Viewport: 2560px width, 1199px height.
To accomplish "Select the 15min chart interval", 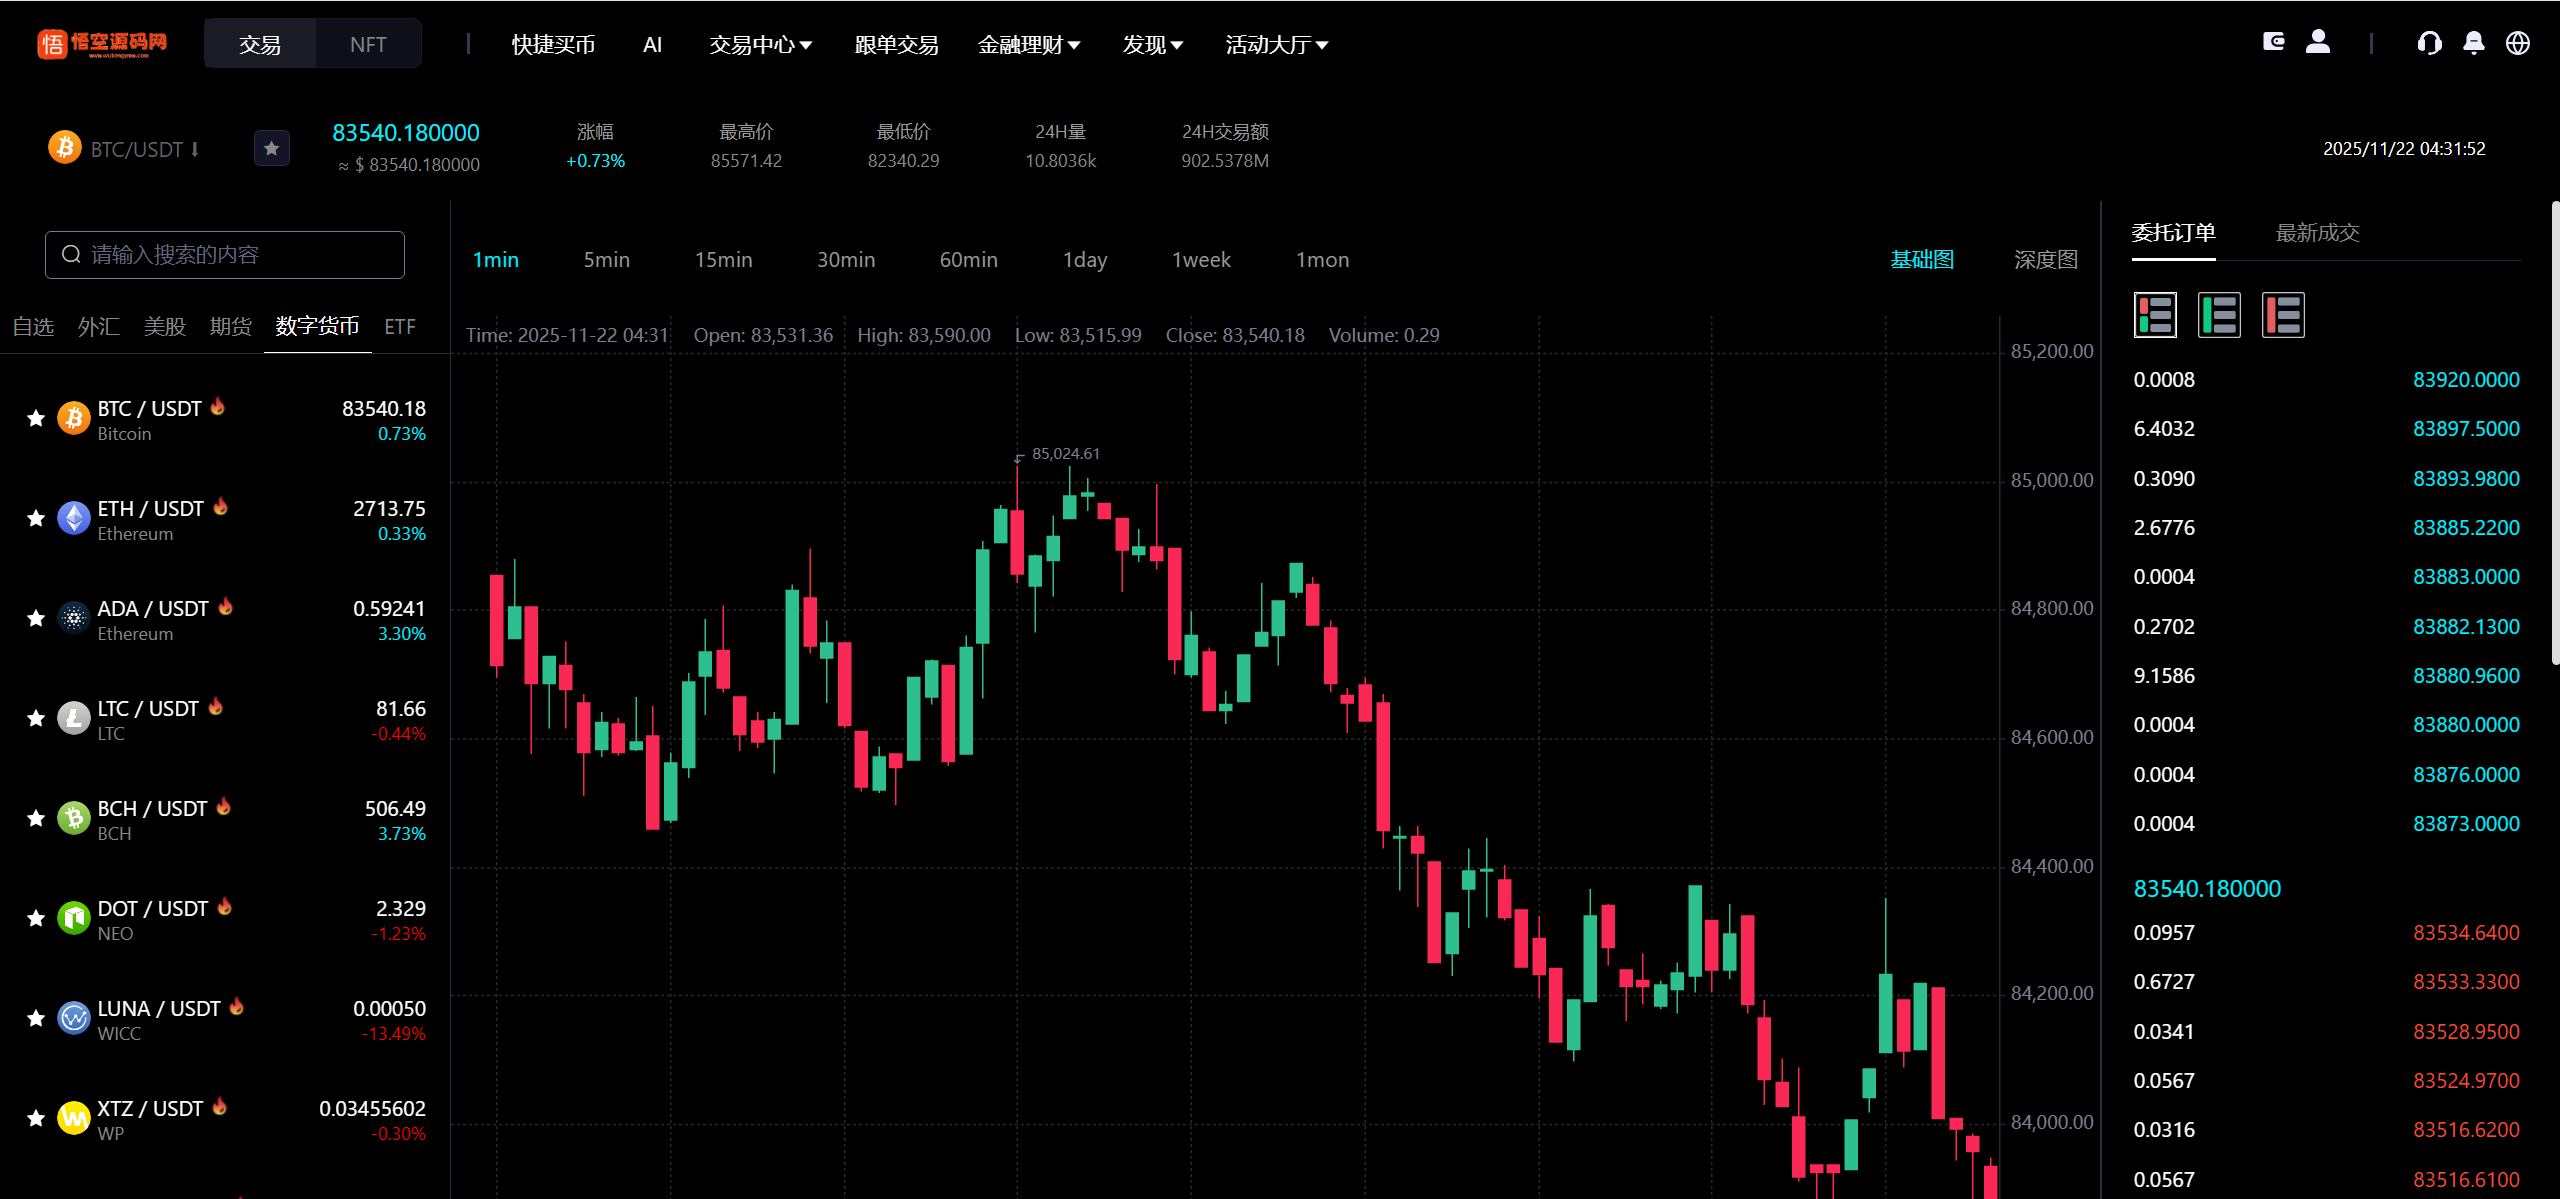I will [x=723, y=260].
